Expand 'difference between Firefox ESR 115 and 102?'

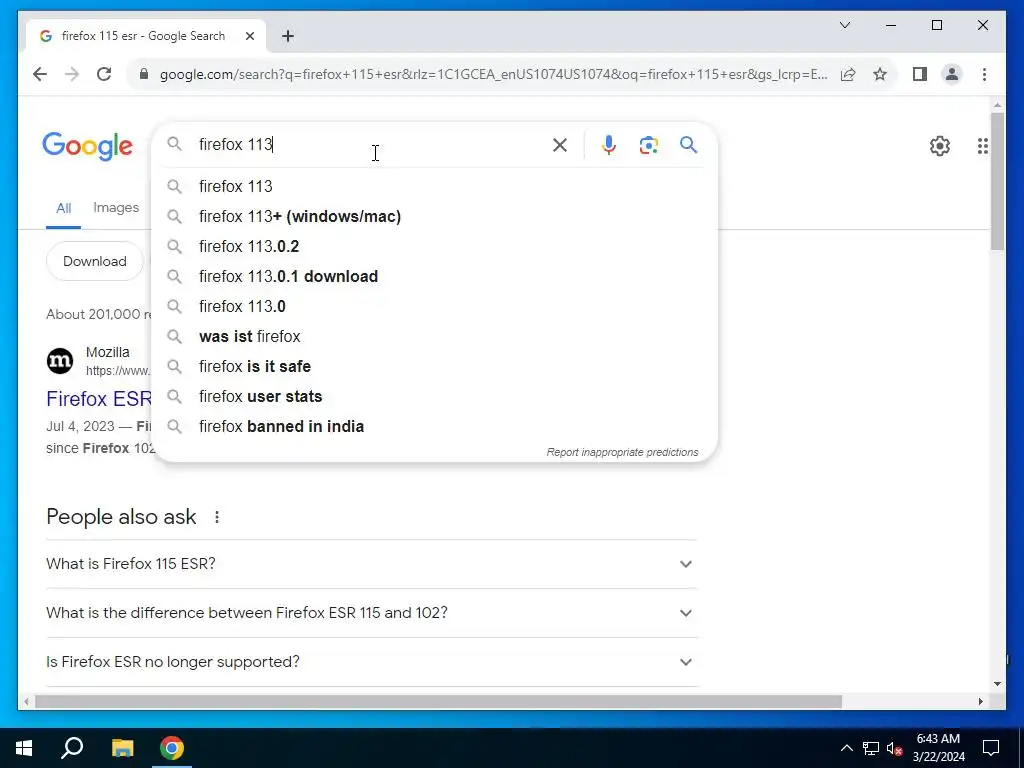(372, 613)
